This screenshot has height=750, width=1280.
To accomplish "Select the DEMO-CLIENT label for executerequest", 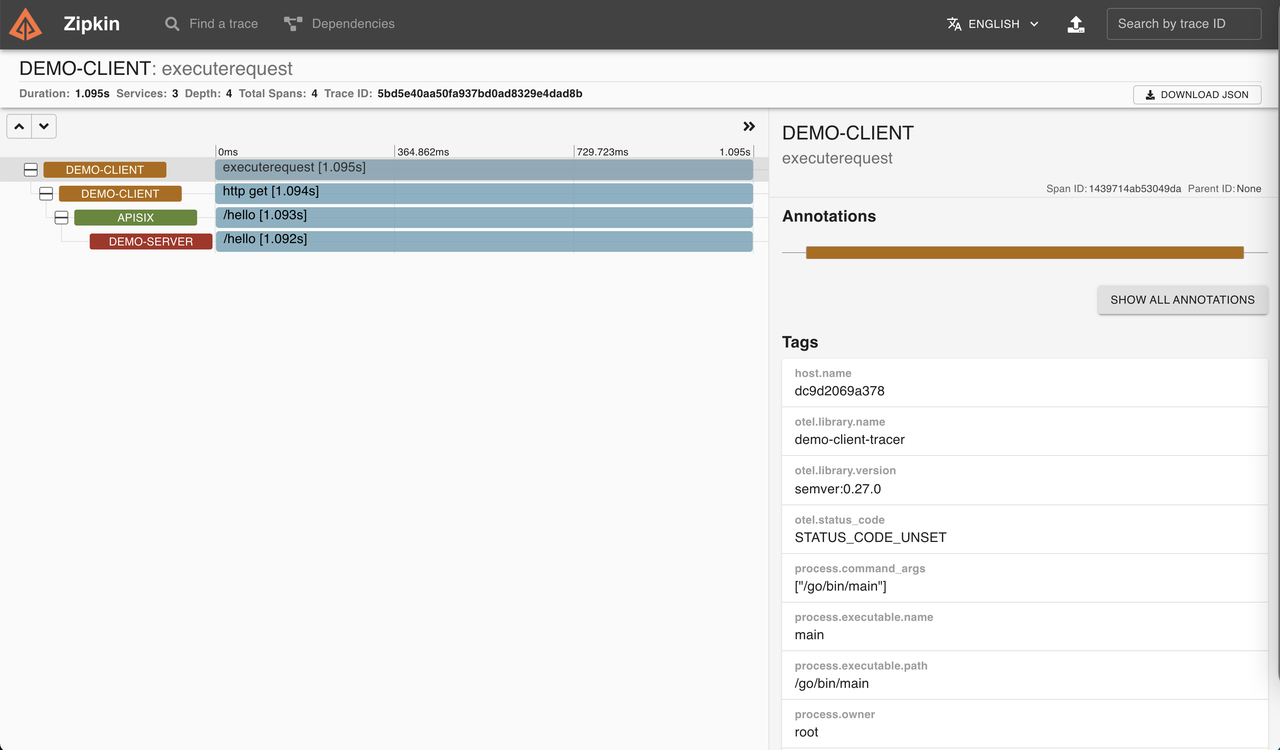I will coord(105,170).
